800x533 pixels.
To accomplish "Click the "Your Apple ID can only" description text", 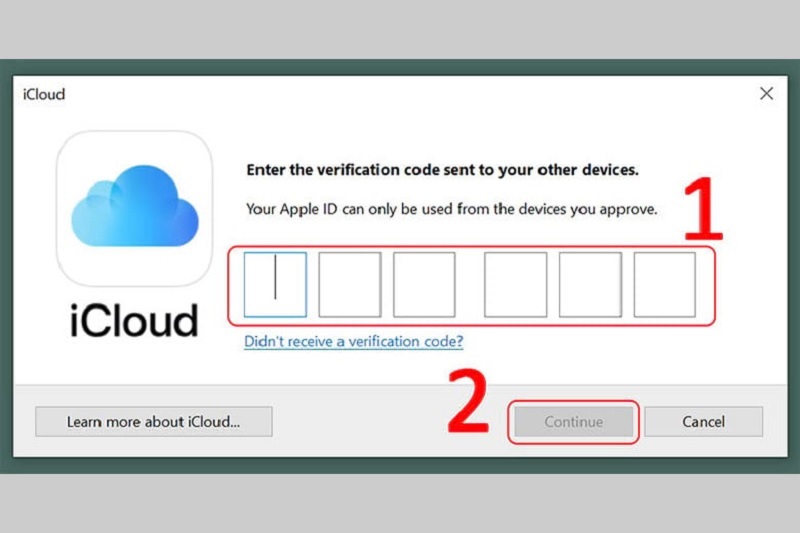I will tap(451, 210).
